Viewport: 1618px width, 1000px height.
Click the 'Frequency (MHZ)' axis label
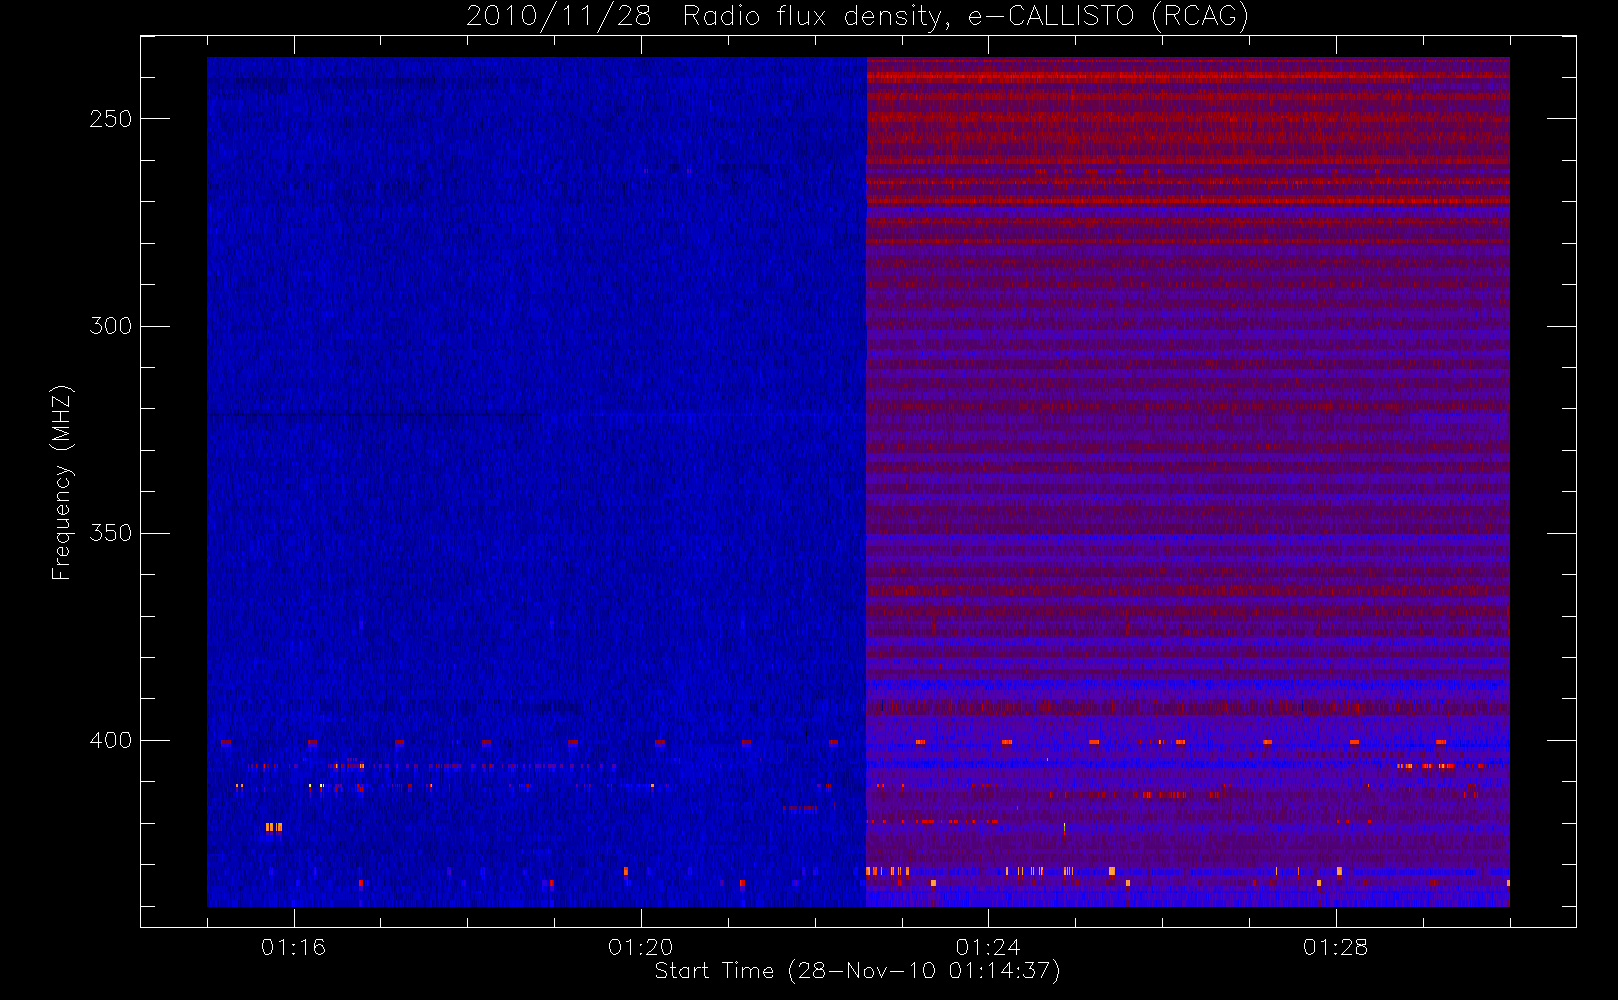(x=62, y=482)
